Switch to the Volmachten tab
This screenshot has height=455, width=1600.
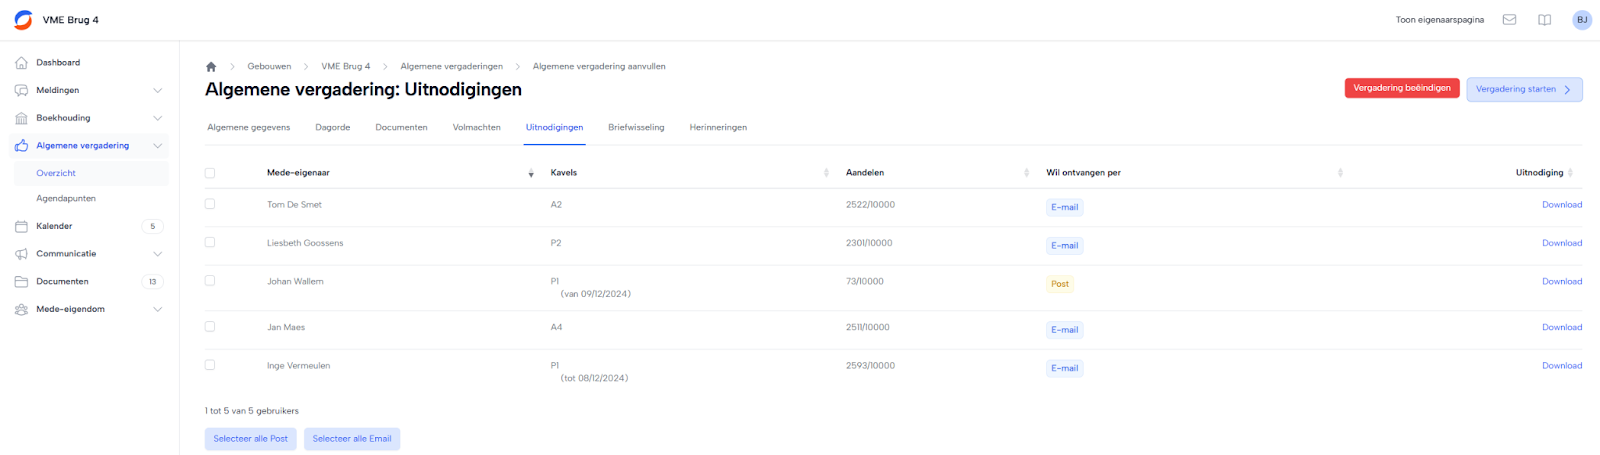476,128
